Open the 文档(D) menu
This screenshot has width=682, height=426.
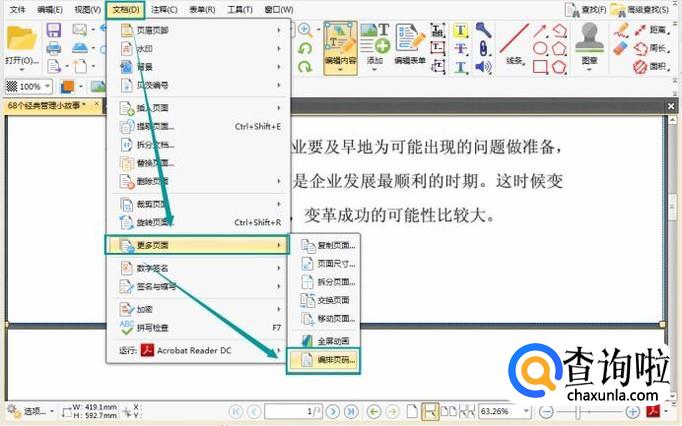click(x=125, y=9)
